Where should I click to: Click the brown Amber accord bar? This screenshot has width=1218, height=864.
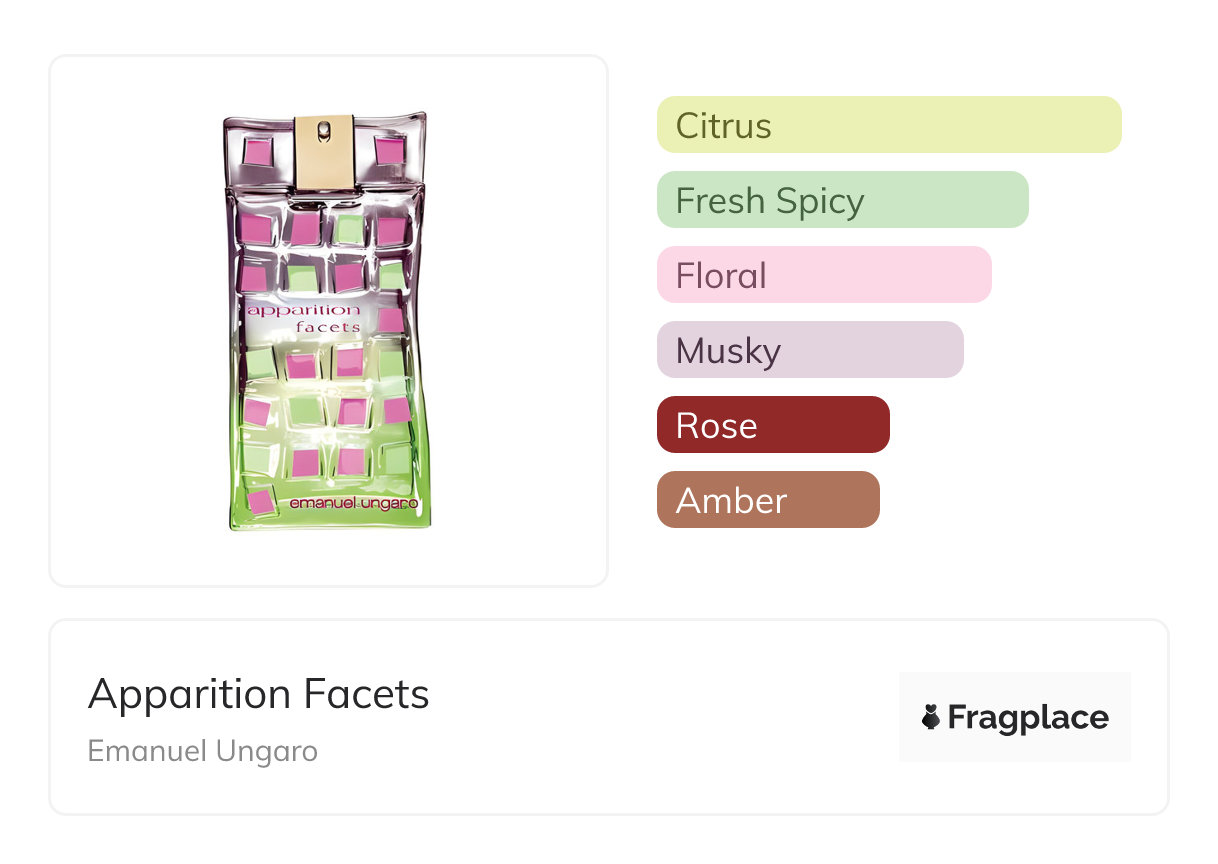[768, 500]
